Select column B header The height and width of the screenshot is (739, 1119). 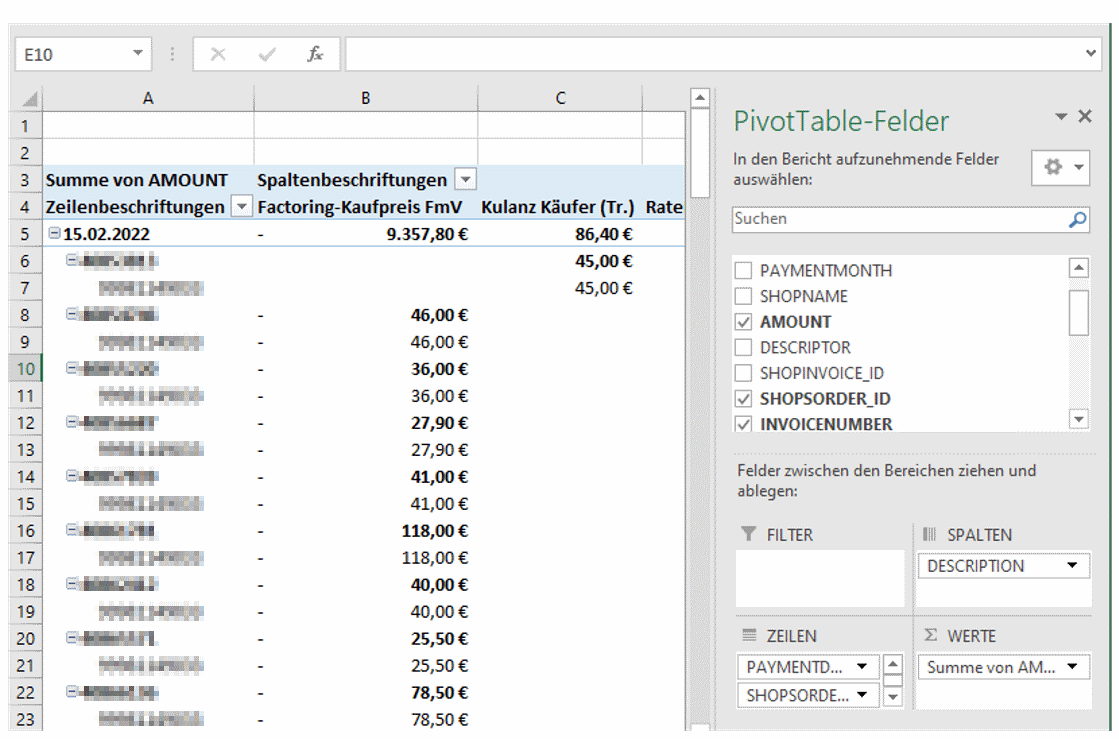(x=366, y=98)
